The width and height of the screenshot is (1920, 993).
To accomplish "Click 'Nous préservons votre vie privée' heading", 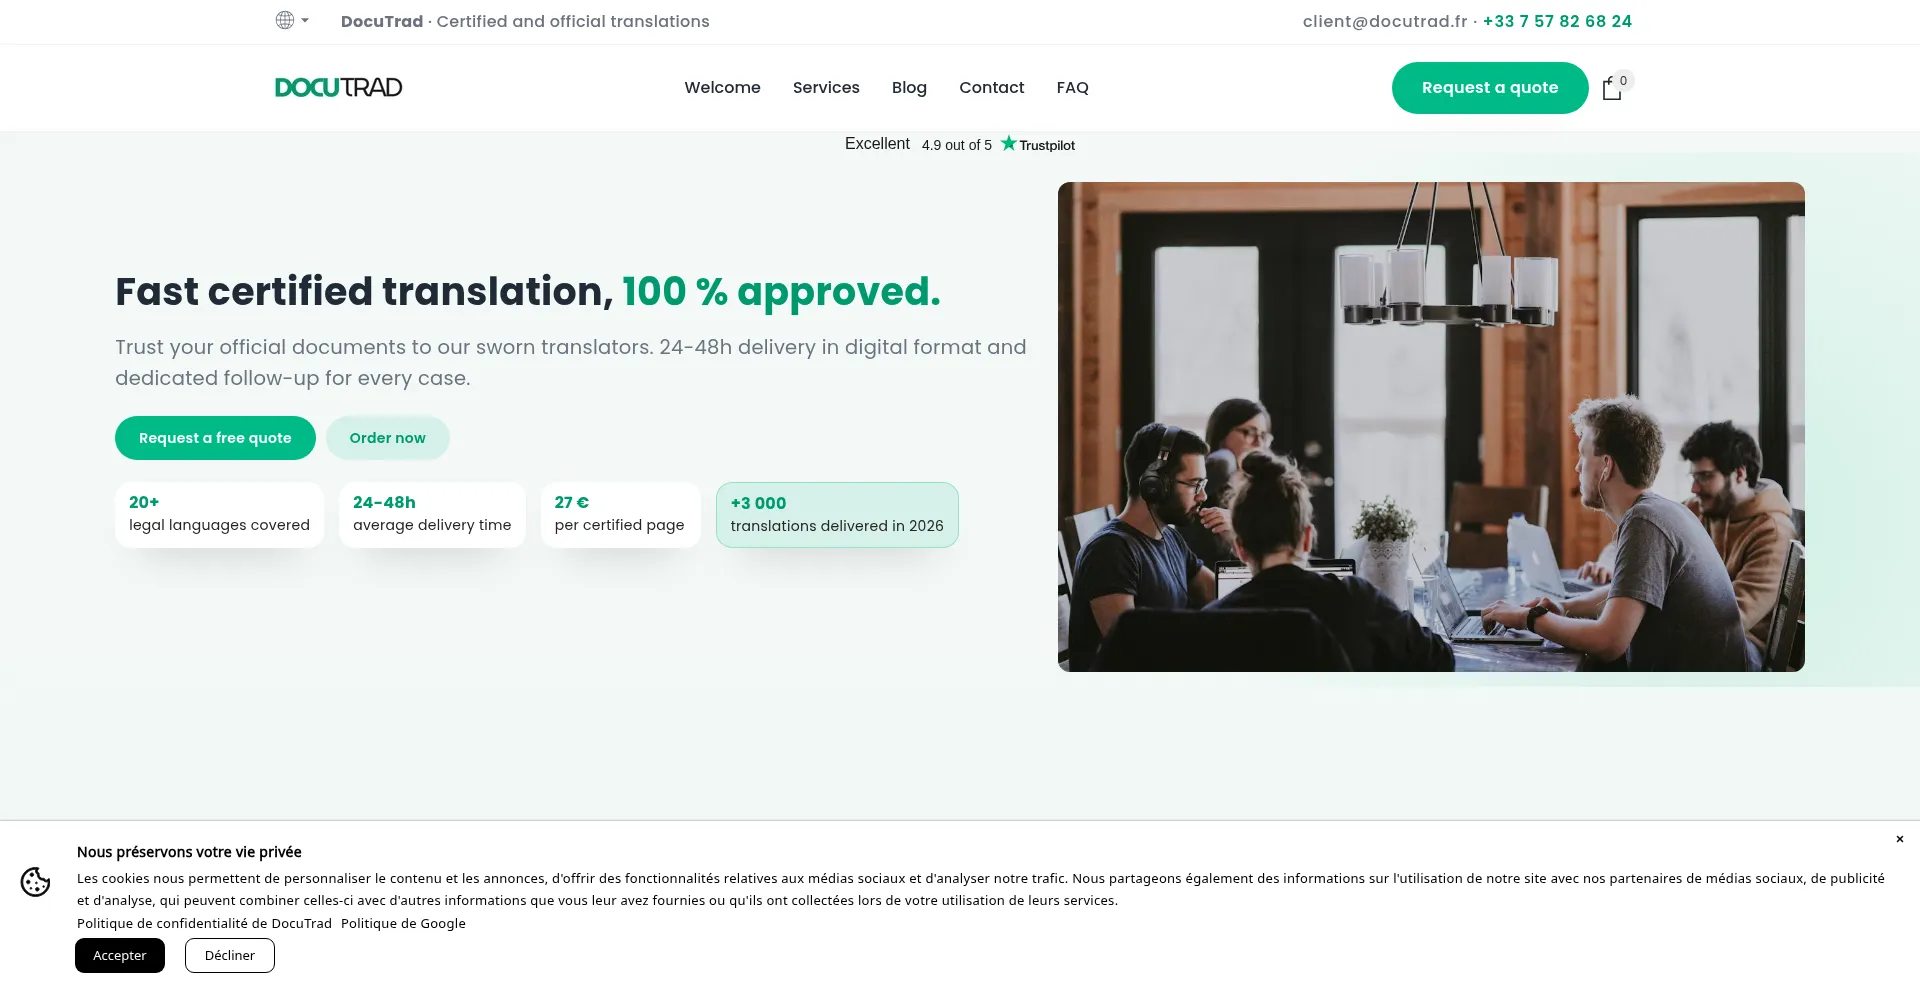I will [x=189, y=852].
